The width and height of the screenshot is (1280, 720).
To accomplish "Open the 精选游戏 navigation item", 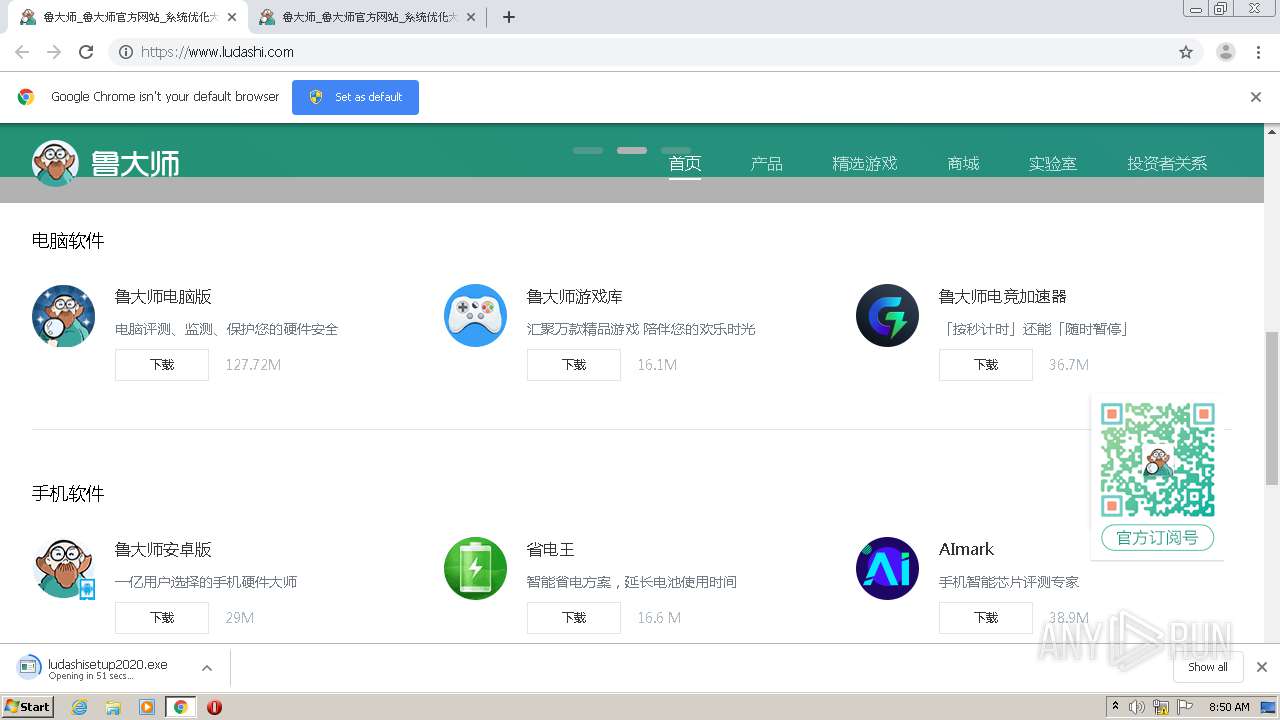I will pos(865,163).
